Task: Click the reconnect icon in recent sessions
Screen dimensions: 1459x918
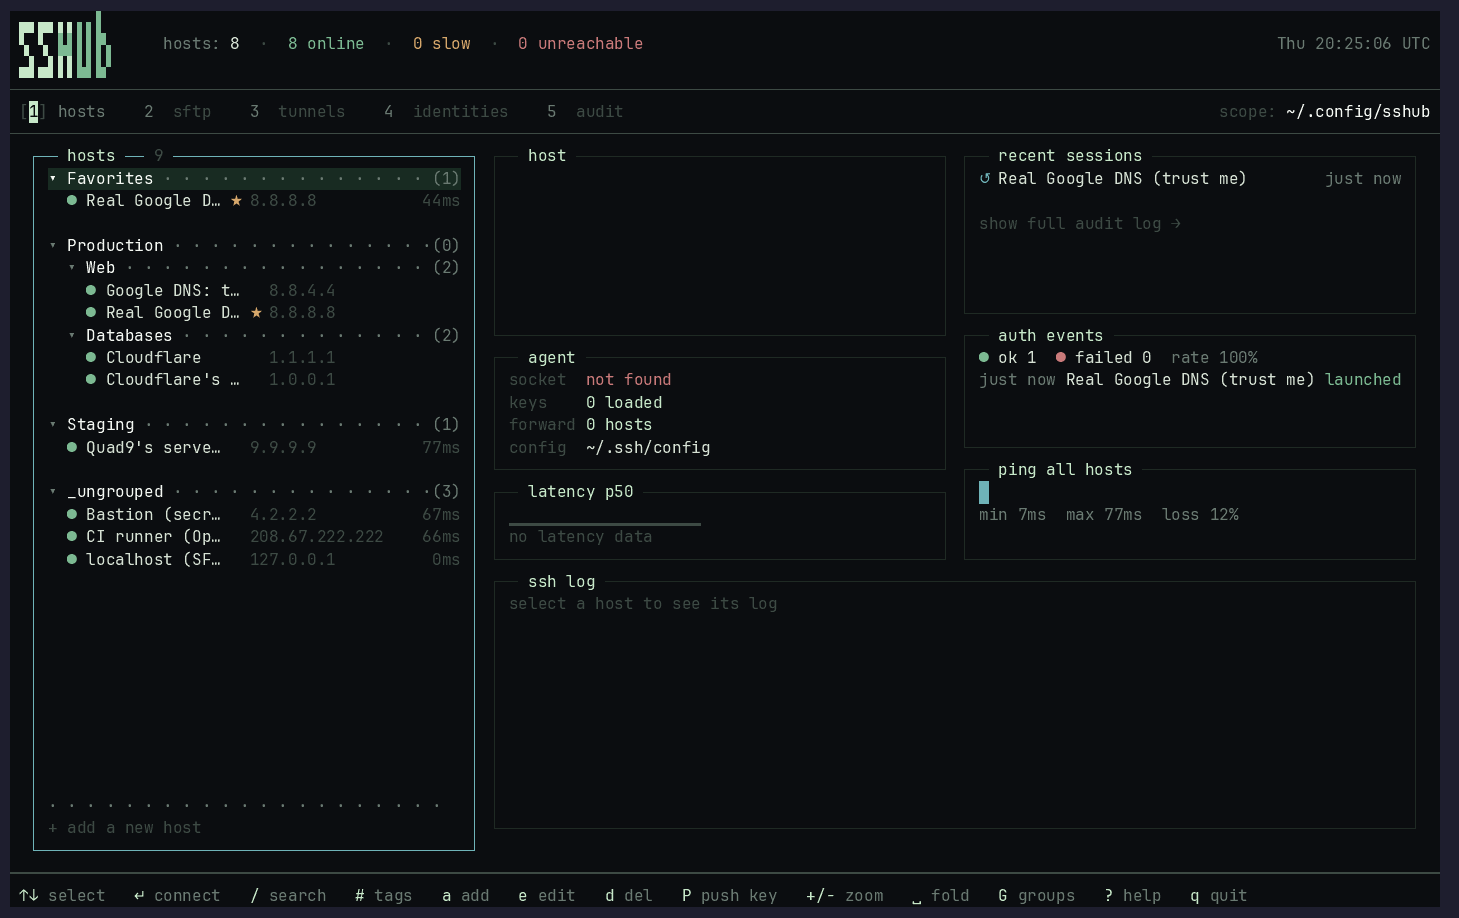Action: coord(985,179)
